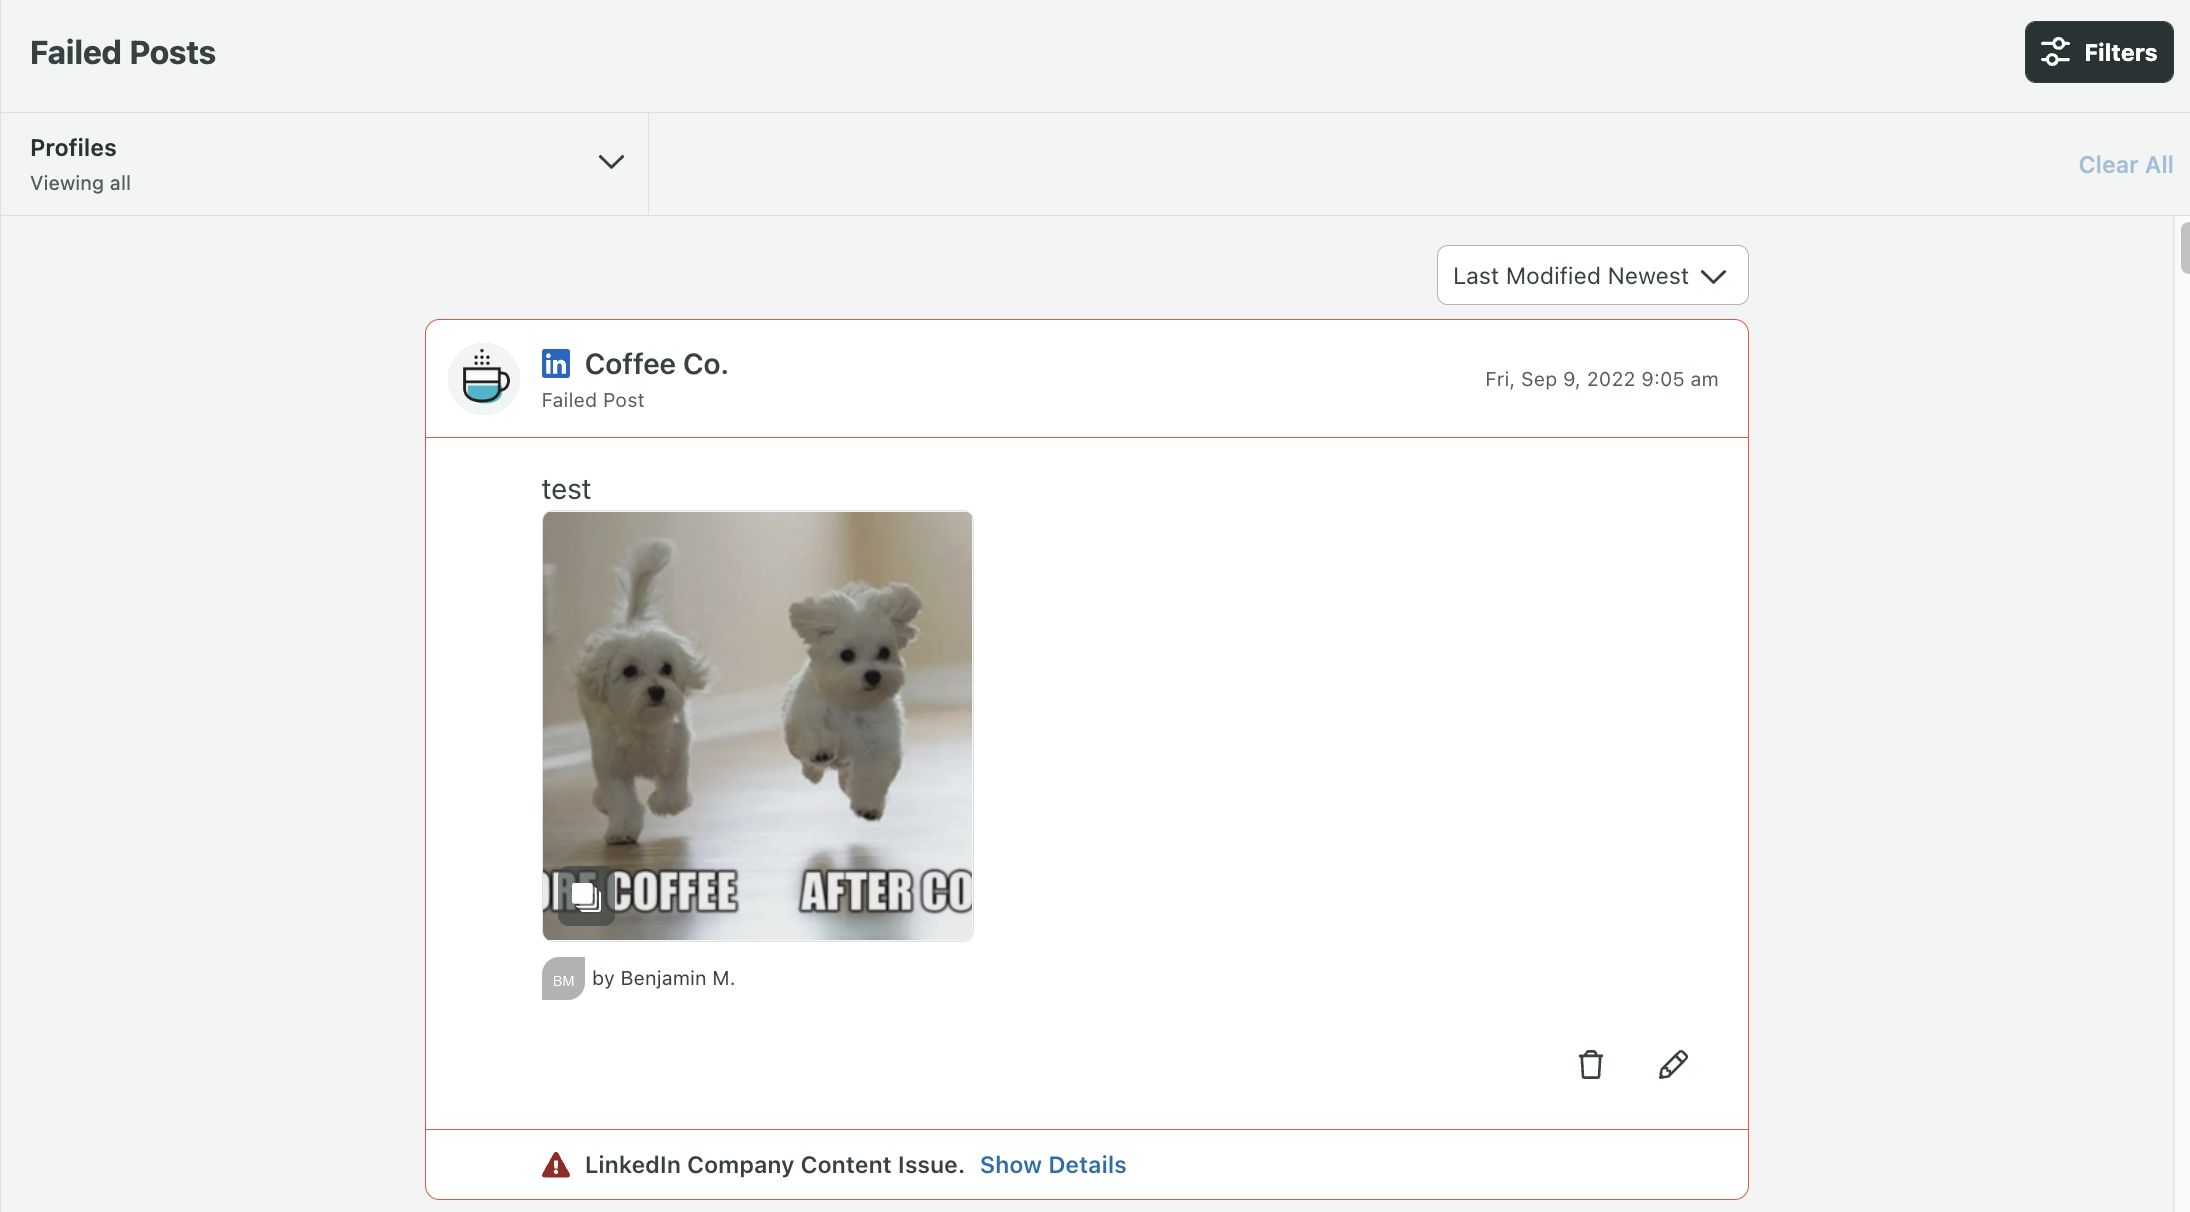Click the 'Failed Post' status label
This screenshot has width=2190, height=1212.
coord(593,400)
